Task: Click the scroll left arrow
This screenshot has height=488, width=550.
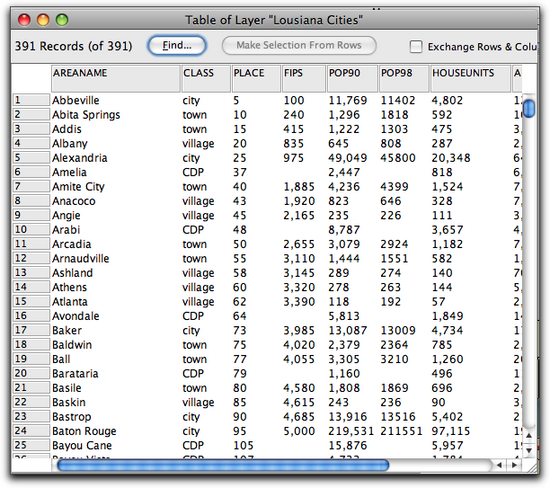Action: pos(499,465)
